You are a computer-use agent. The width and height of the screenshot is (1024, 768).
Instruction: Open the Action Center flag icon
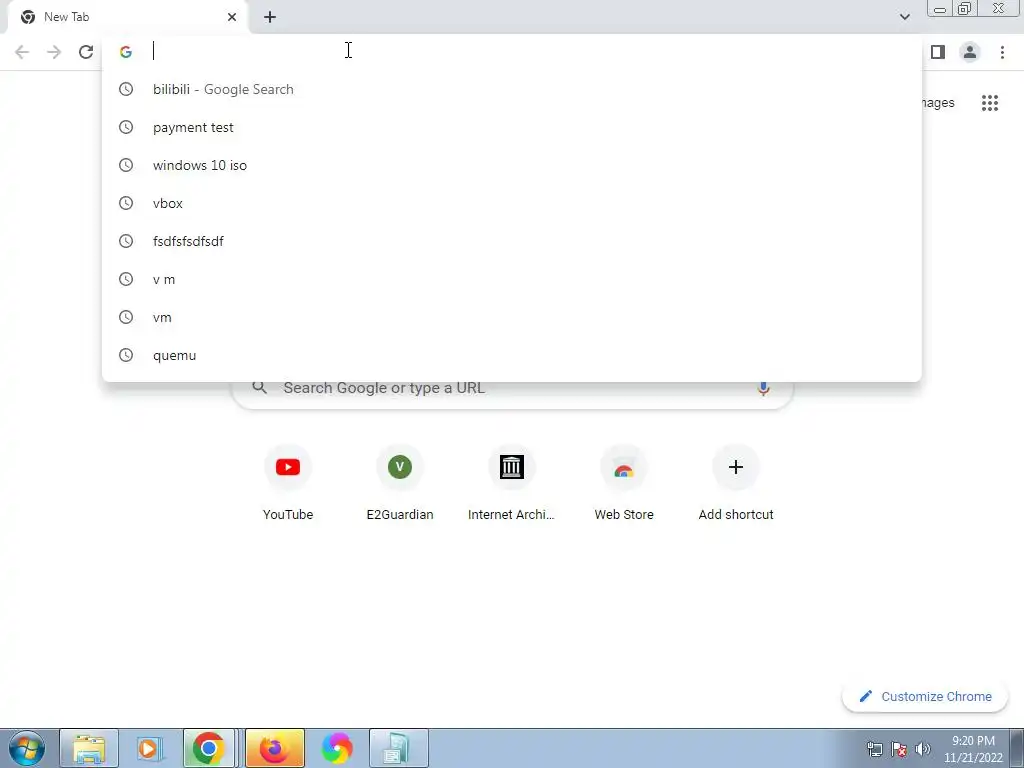click(x=899, y=749)
